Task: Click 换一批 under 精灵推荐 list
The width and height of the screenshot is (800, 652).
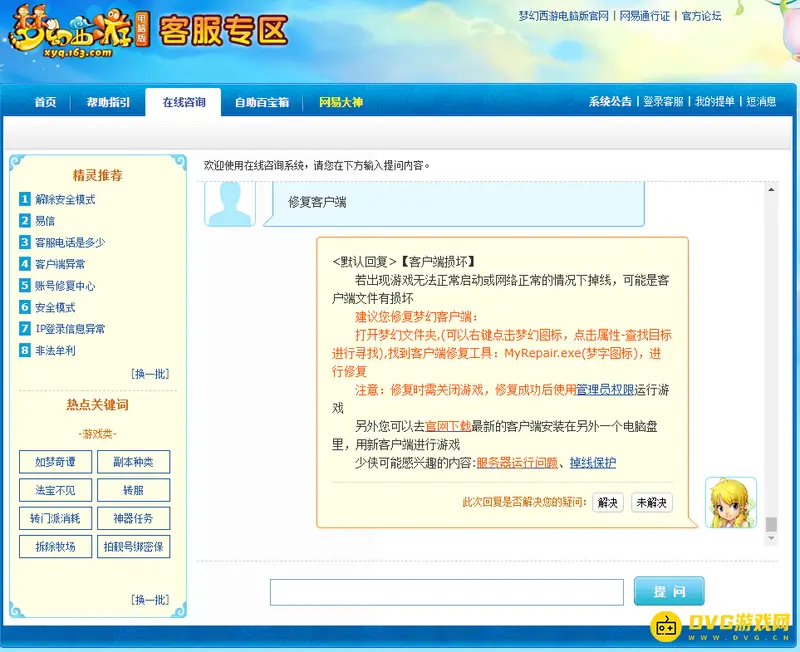Action: [x=150, y=374]
